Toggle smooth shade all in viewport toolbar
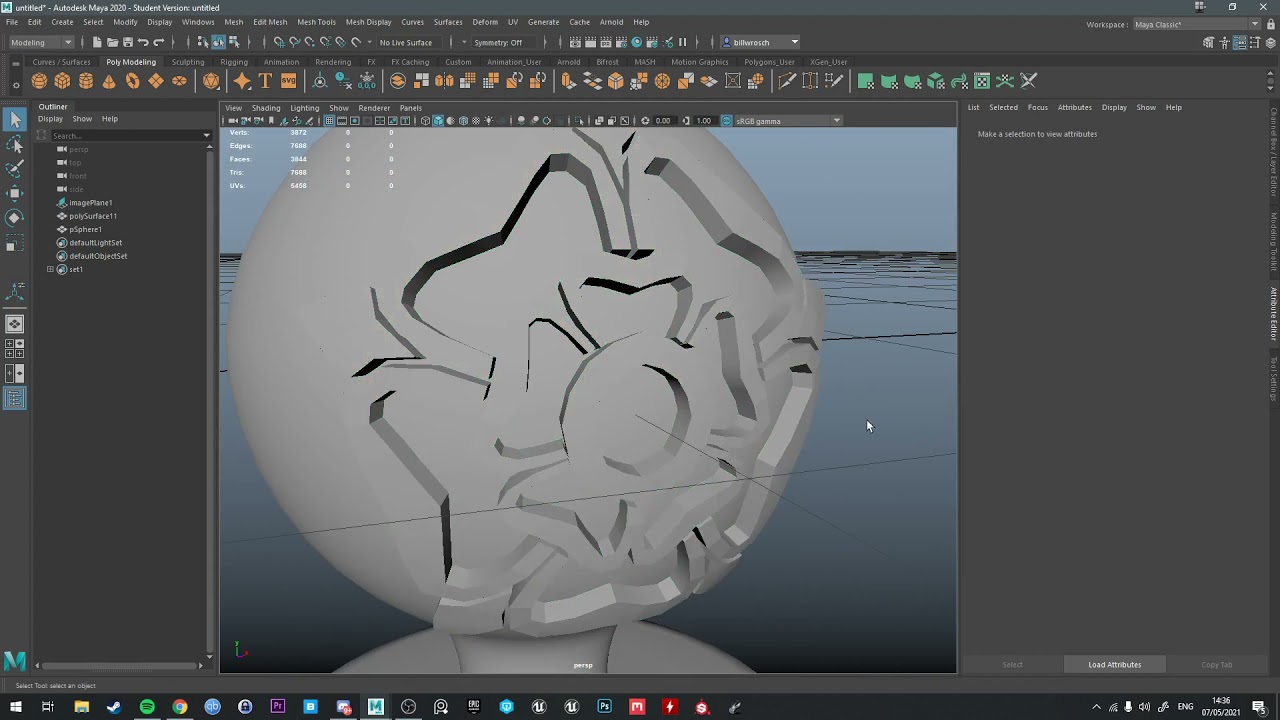Image resolution: width=1280 pixels, height=720 pixels. pos(438,121)
